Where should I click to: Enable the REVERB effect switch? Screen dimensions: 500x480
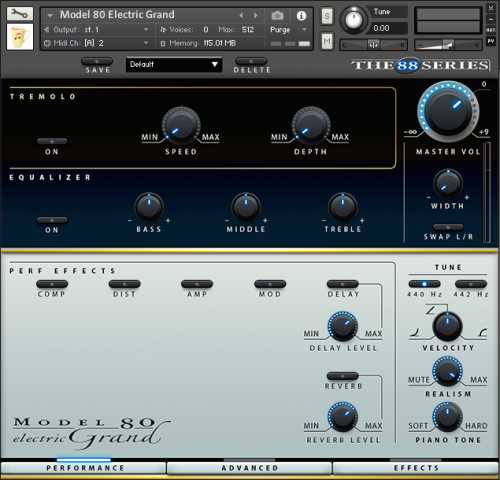click(343, 376)
